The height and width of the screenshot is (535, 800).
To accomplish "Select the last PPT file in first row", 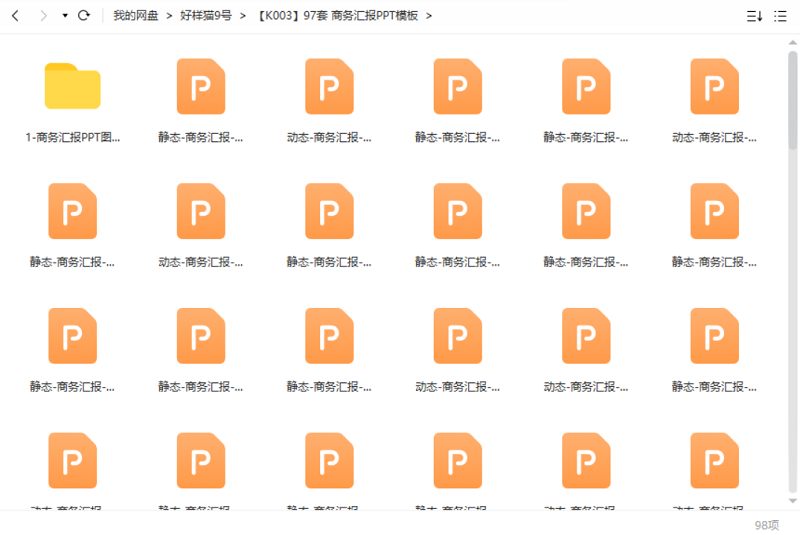I will point(714,86).
